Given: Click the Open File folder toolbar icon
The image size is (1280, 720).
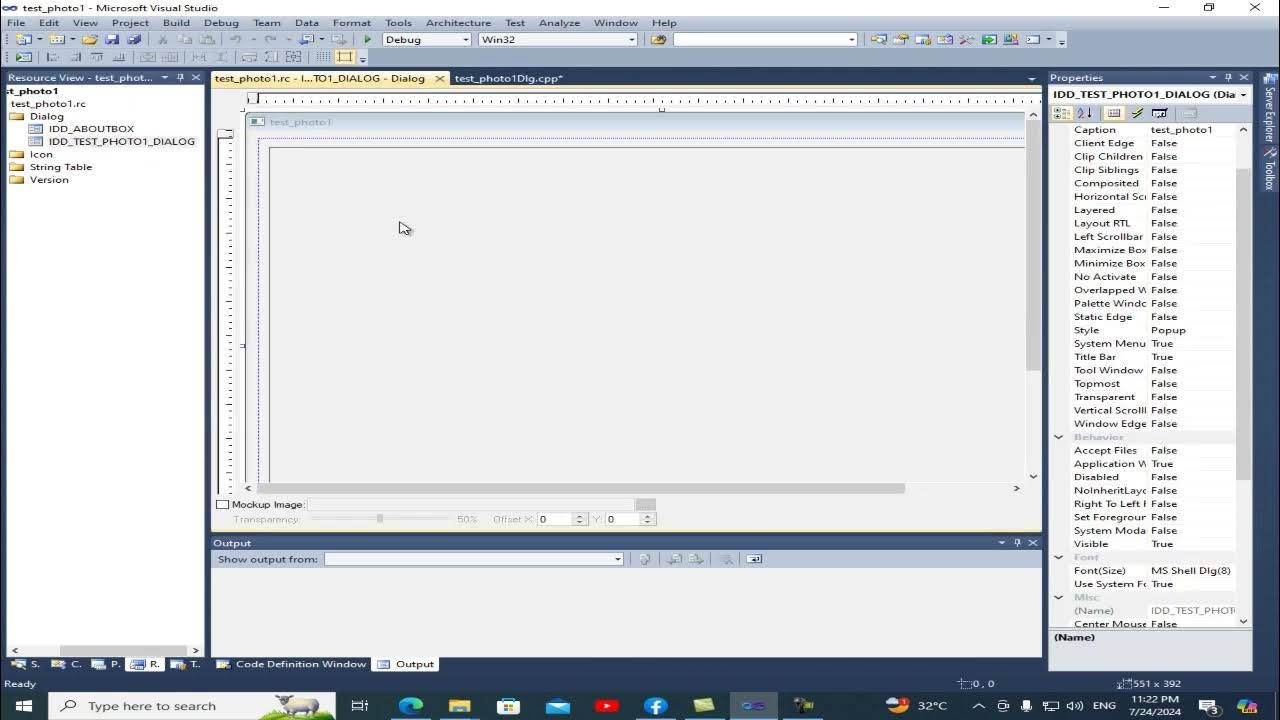Looking at the screenshot, I should click(x=89, y=40).
